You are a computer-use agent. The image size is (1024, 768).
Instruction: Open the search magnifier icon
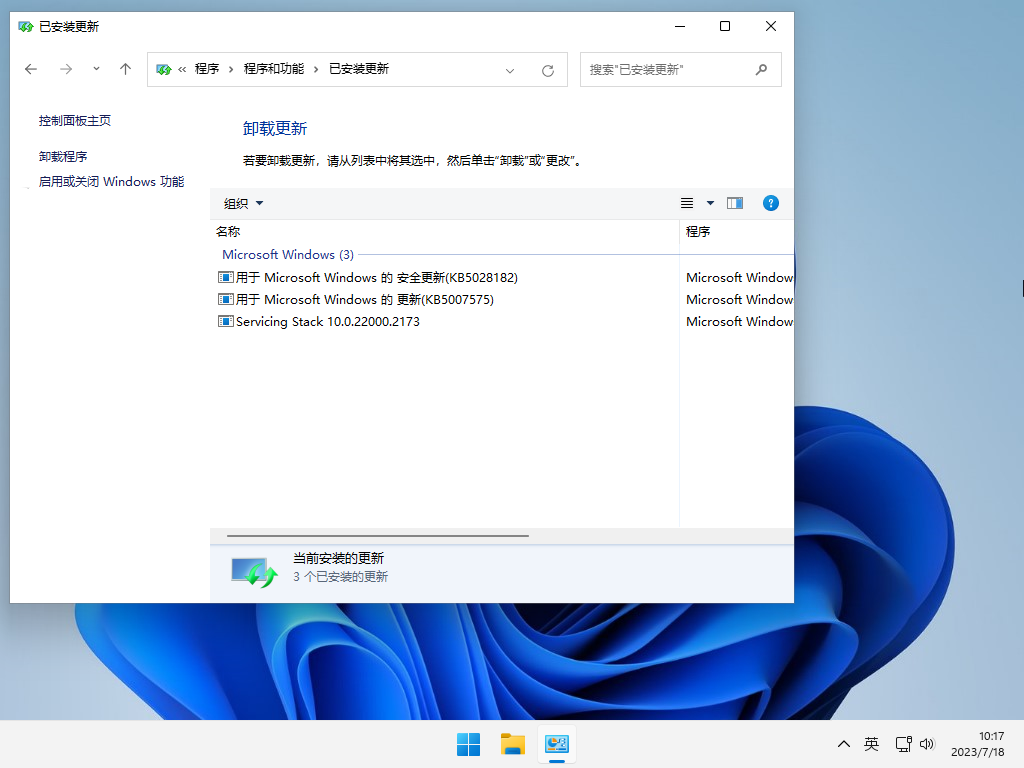tap(763, 69)
